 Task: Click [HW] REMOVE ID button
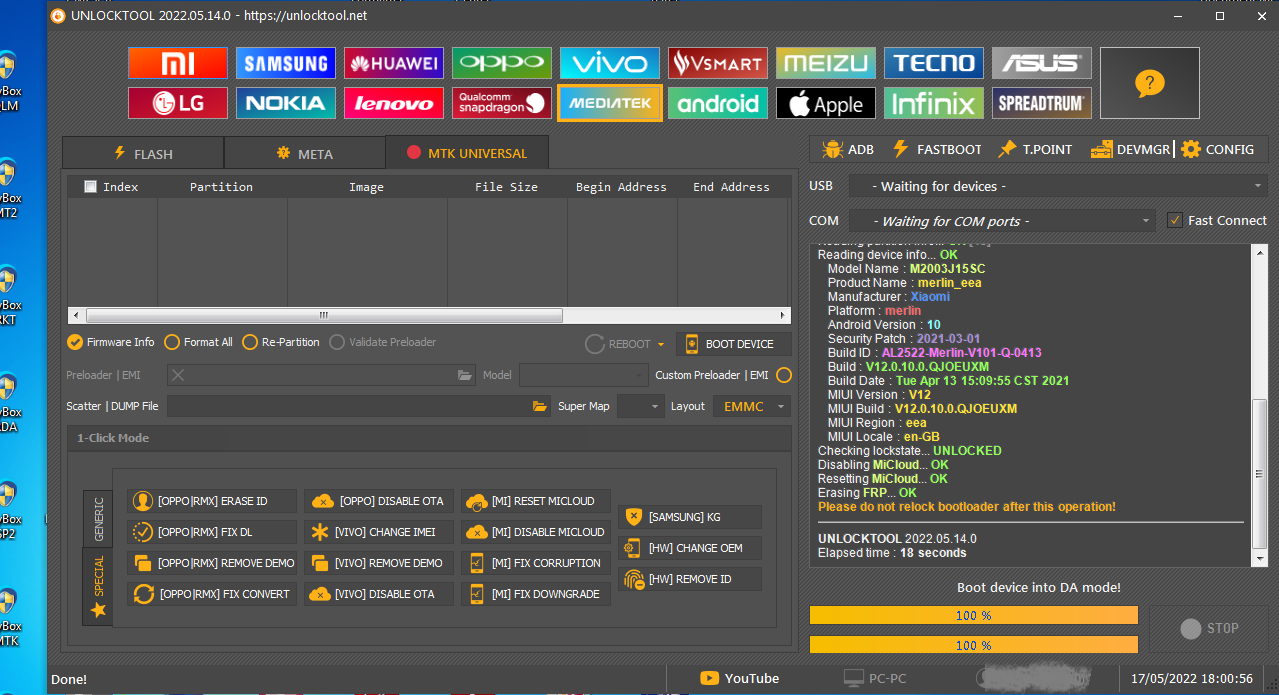[690, 579]
